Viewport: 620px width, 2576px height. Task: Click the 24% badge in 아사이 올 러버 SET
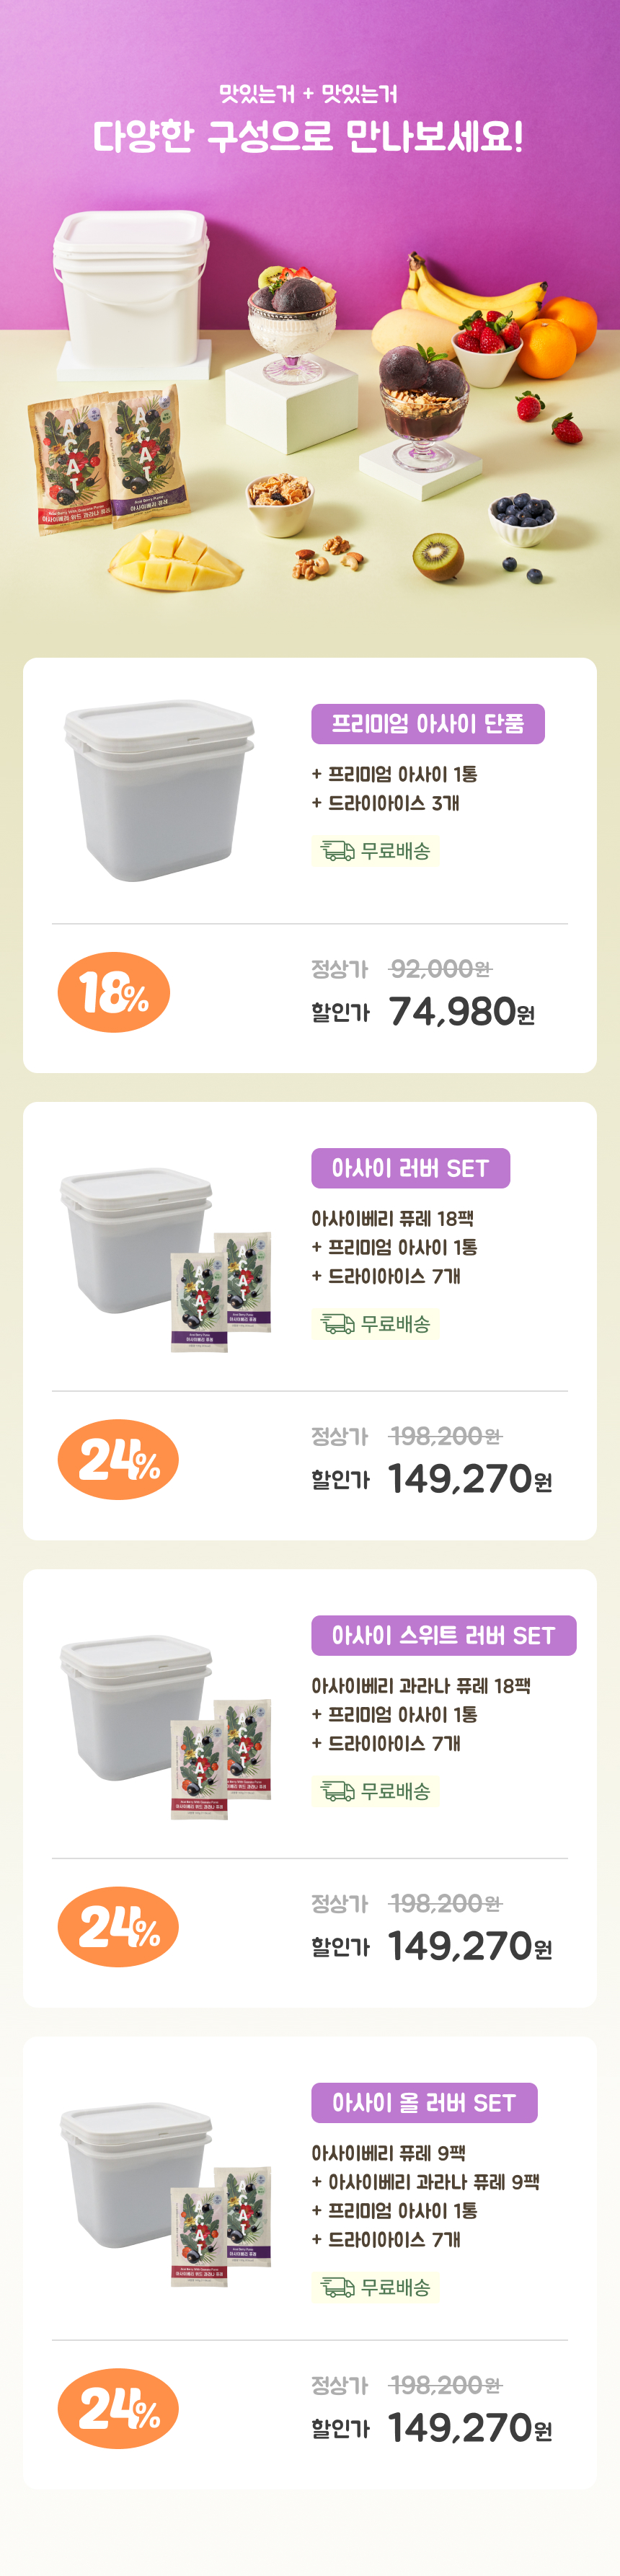(118, 2408)
